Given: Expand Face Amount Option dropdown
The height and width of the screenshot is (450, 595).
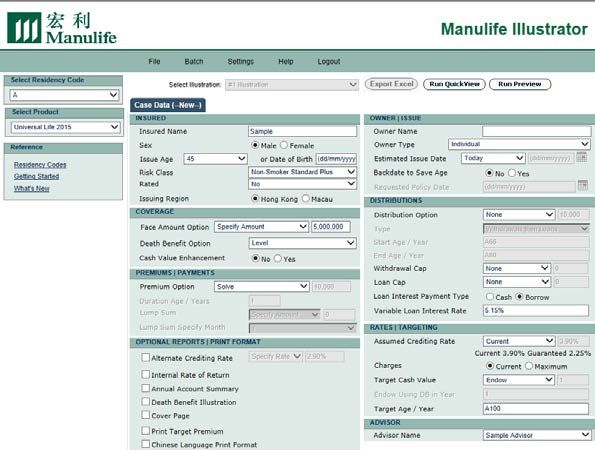Looking at the screenshot, I should (261, 227).
